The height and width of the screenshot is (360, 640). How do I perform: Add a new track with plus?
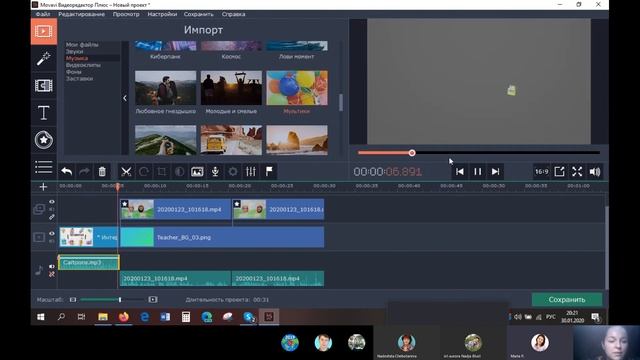[43, 187]
